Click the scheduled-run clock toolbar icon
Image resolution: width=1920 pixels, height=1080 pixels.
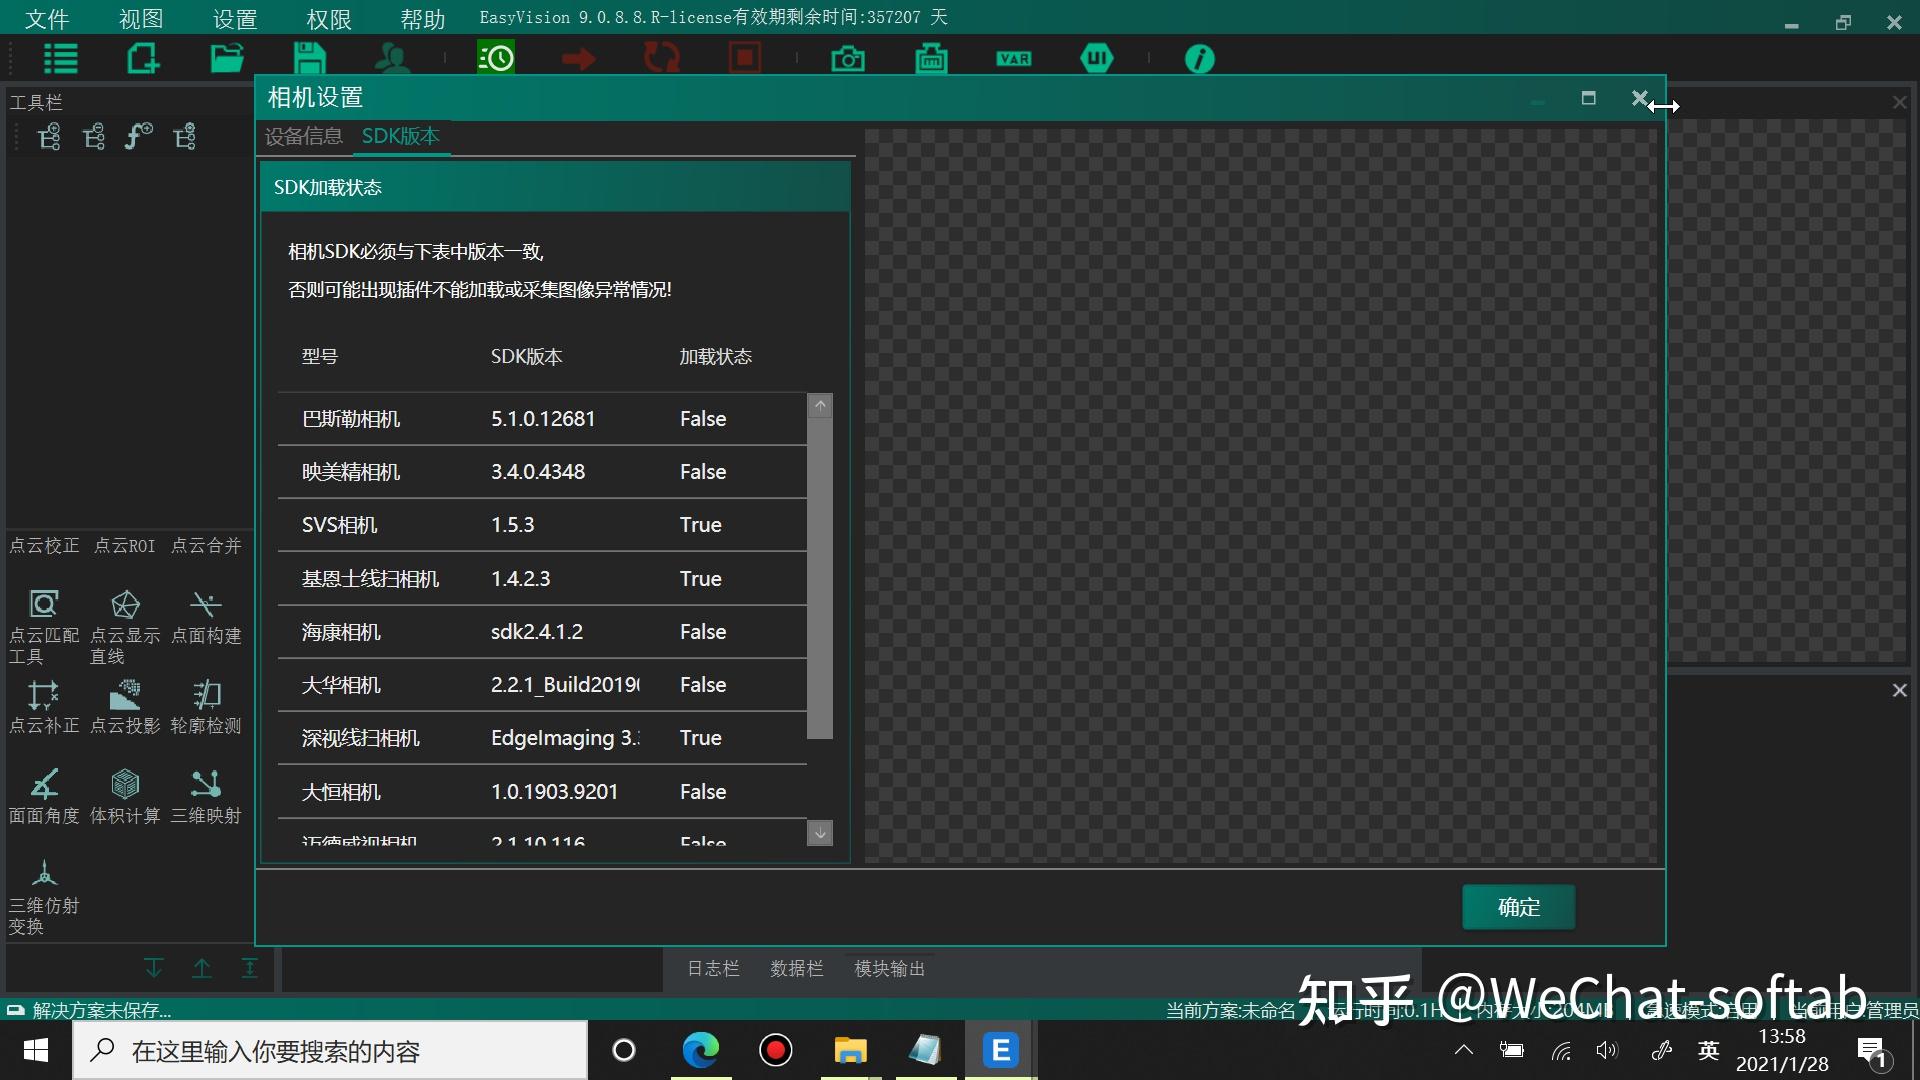(x=496, y=59)
